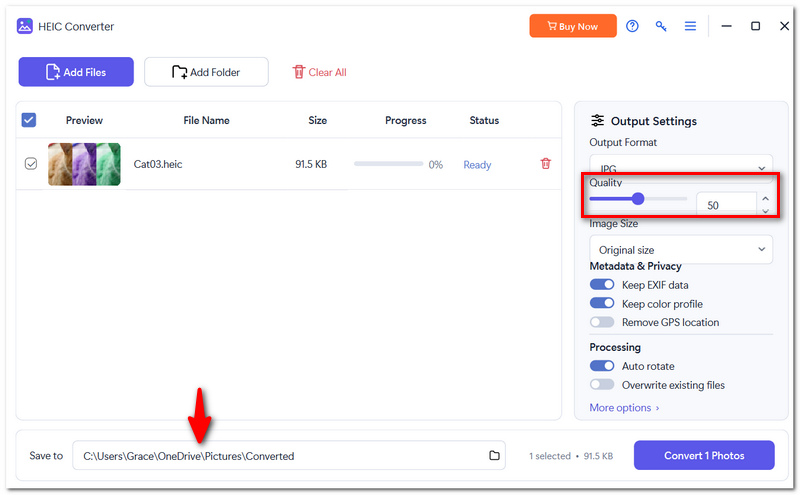Select the file name Cat03.heic
Screen dimensions: 800x495
(x=158, y=164)
